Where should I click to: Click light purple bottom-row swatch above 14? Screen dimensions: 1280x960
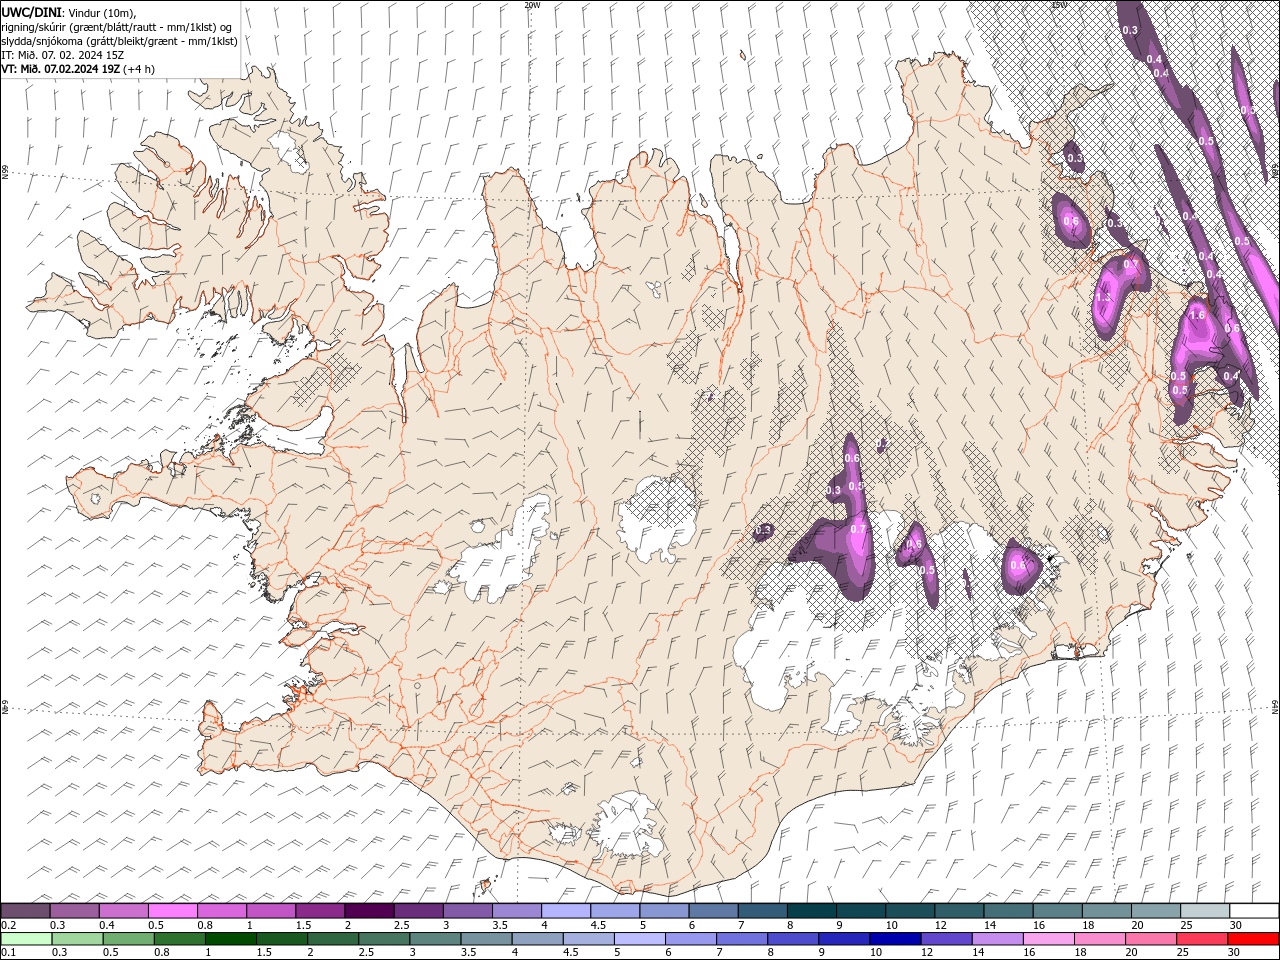point(997,939)
